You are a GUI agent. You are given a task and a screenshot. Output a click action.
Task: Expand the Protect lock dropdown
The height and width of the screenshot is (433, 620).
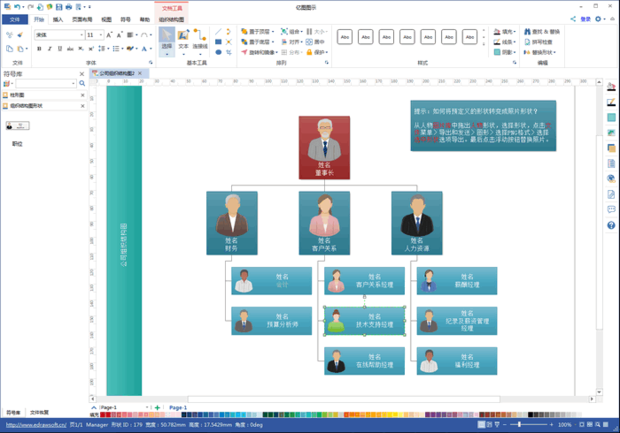click(327, 52)
